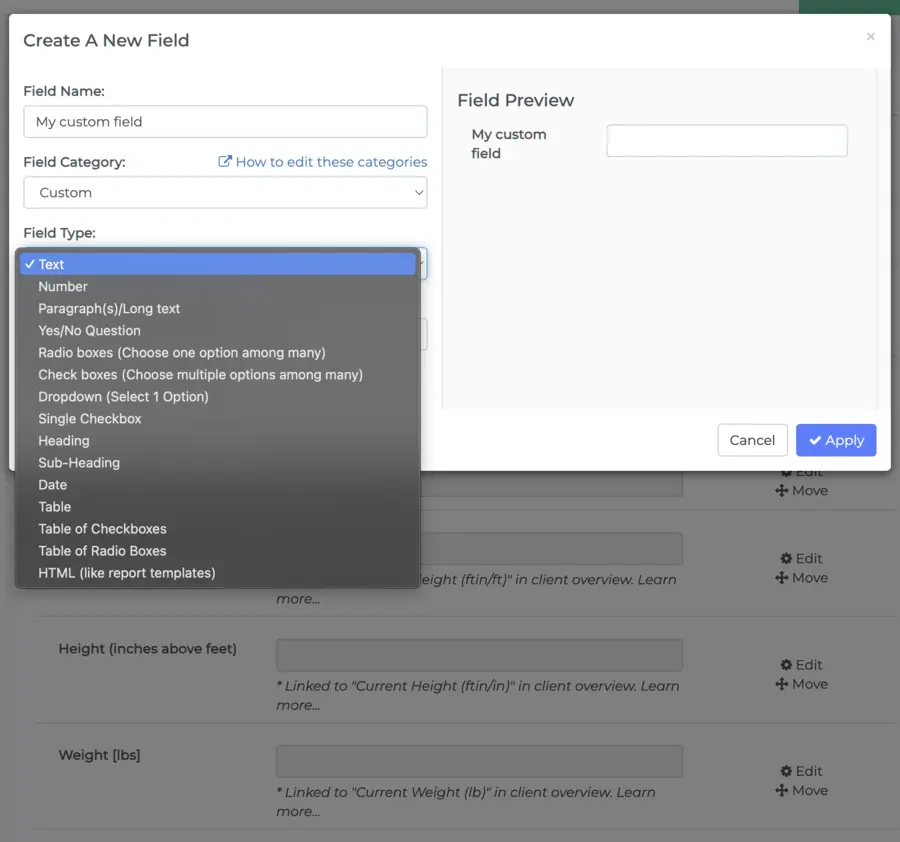Image resolution: width=900 pixels, height=842 pixels.
Task: Click the Cancel button
Action: [x=752, y=440]
